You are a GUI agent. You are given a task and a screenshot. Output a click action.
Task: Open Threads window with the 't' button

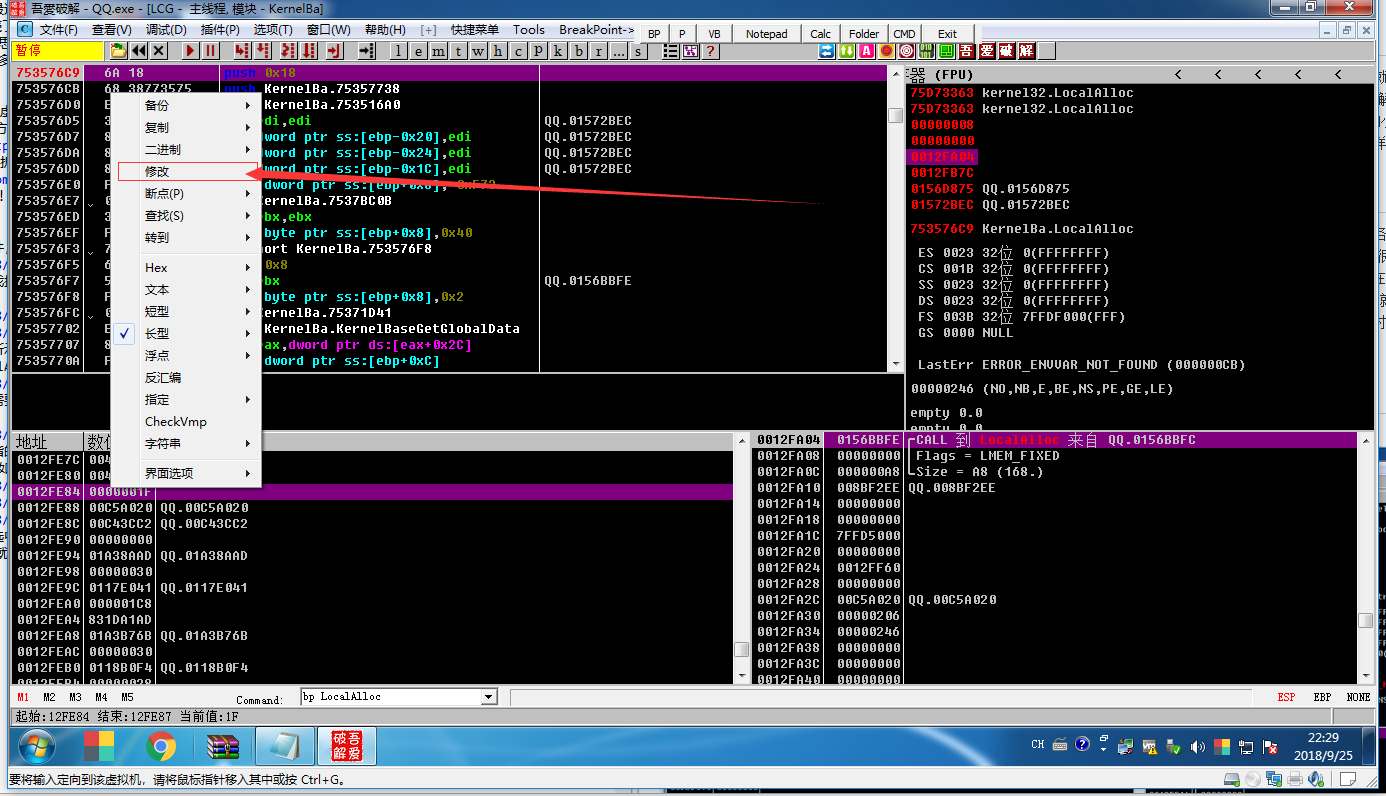pos(458,51)
